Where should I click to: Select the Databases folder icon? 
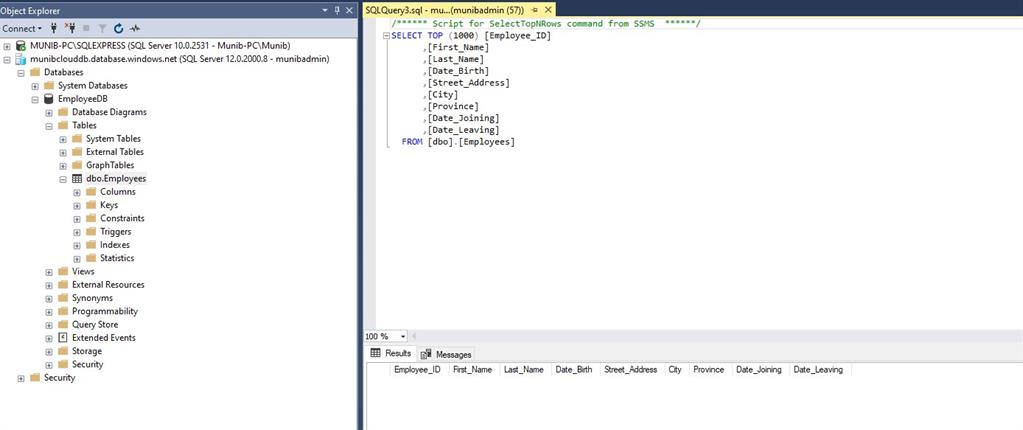point(35,72)
